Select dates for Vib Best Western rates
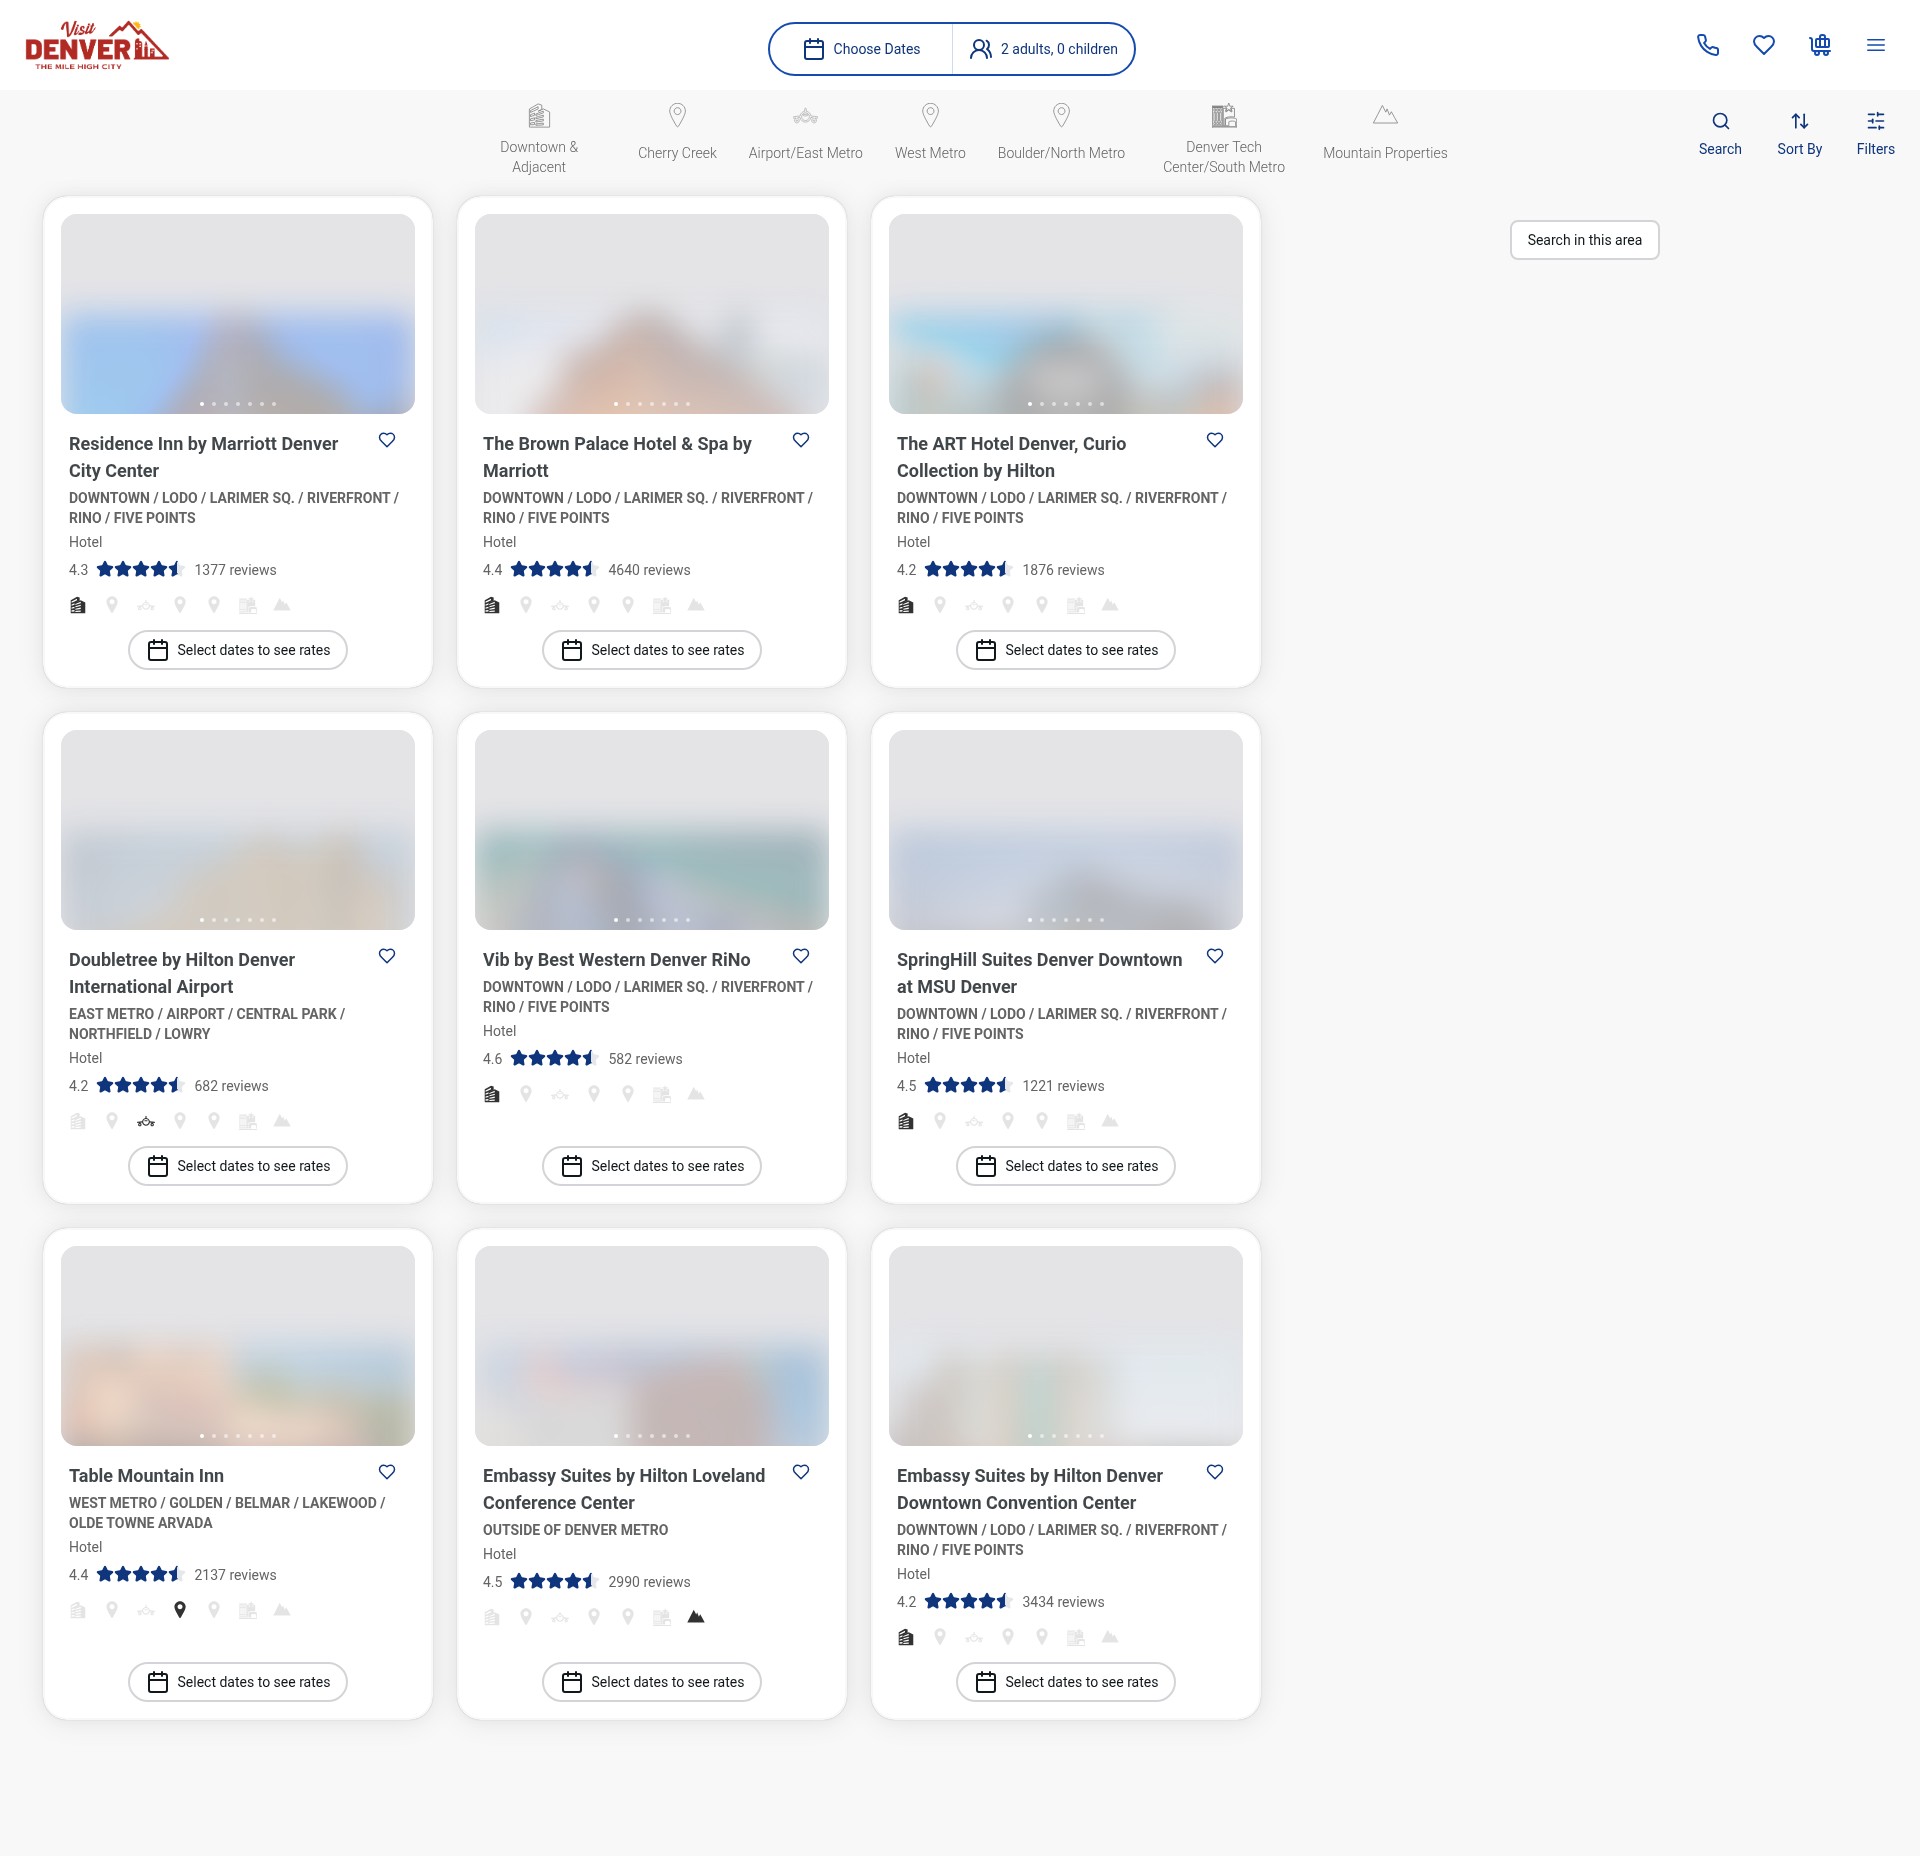The width and height of the screenshot is (1920, 1858). pos(652,1166)
